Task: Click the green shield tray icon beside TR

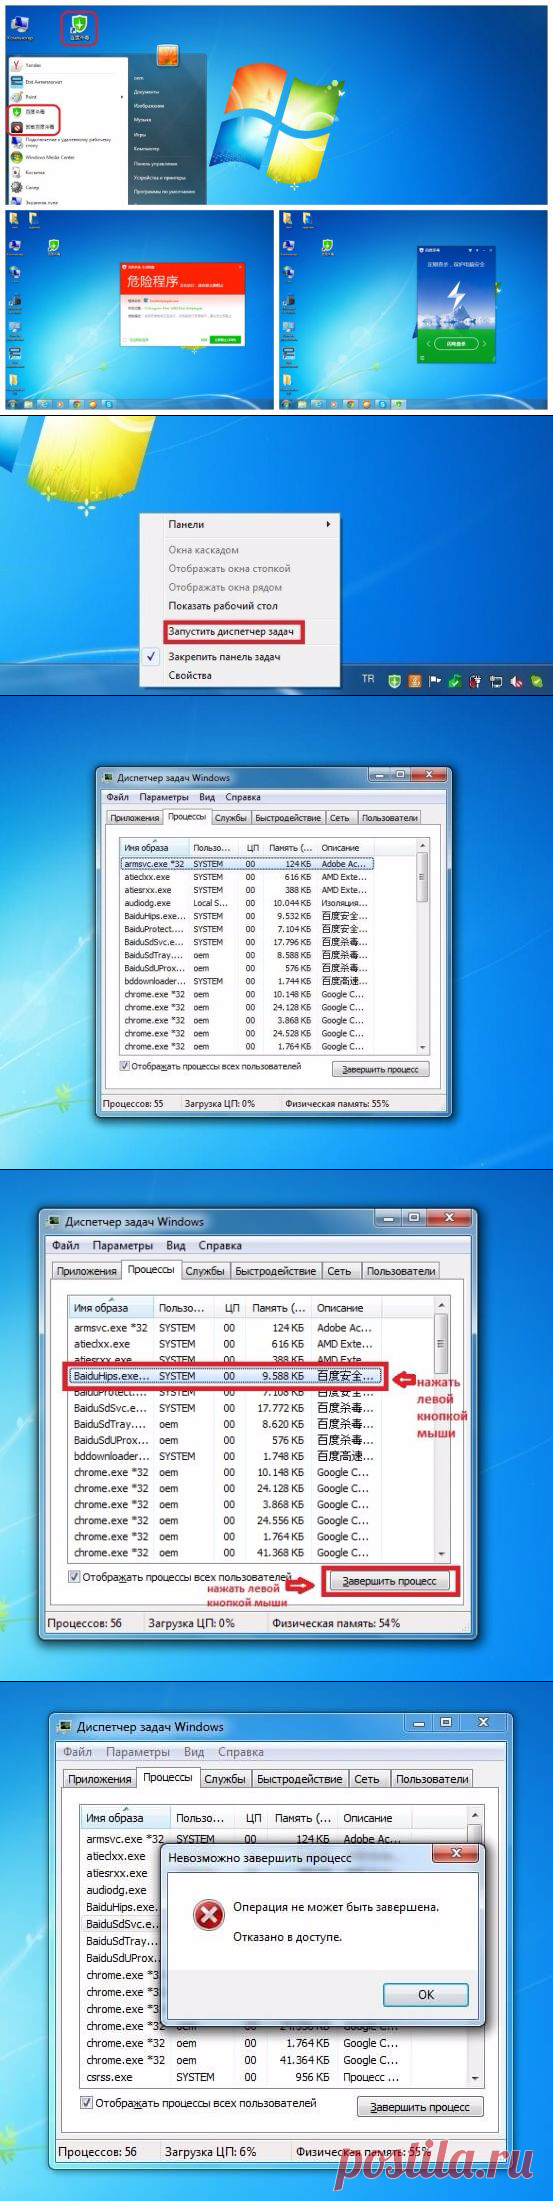Action: pyautogui.click(x=395, y=681)
